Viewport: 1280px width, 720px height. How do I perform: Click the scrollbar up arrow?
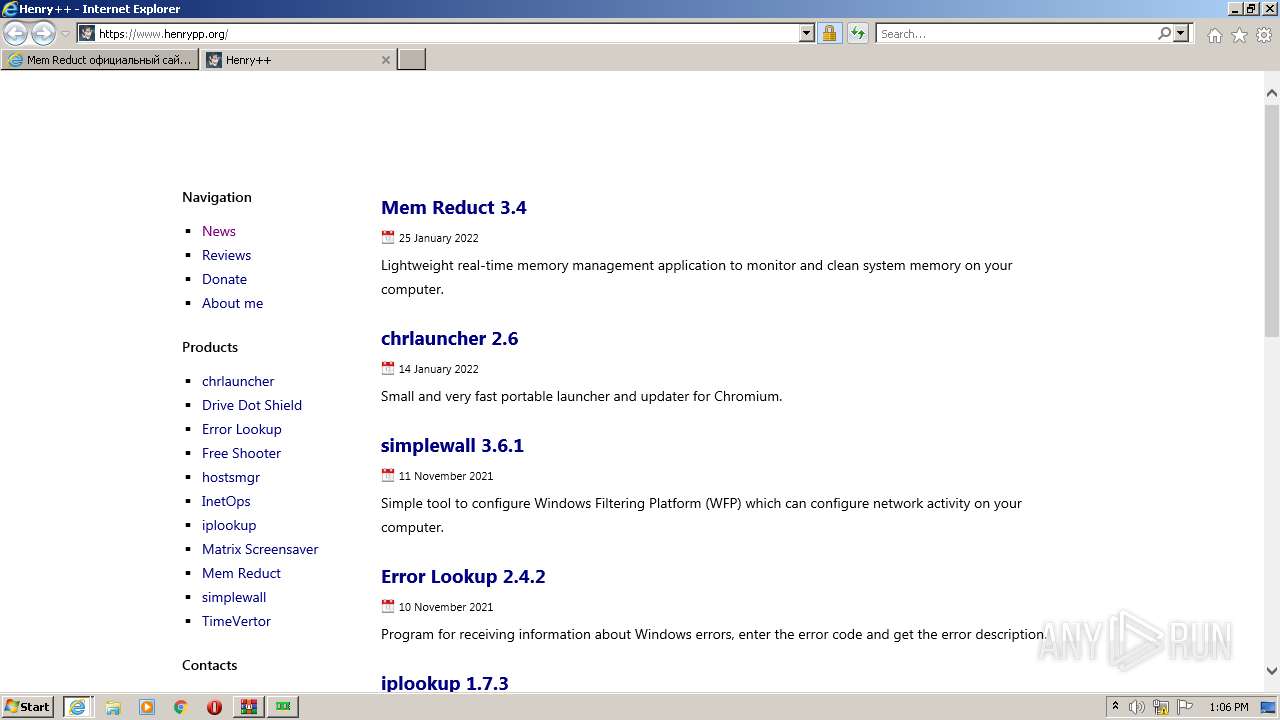coord(1272,93)
